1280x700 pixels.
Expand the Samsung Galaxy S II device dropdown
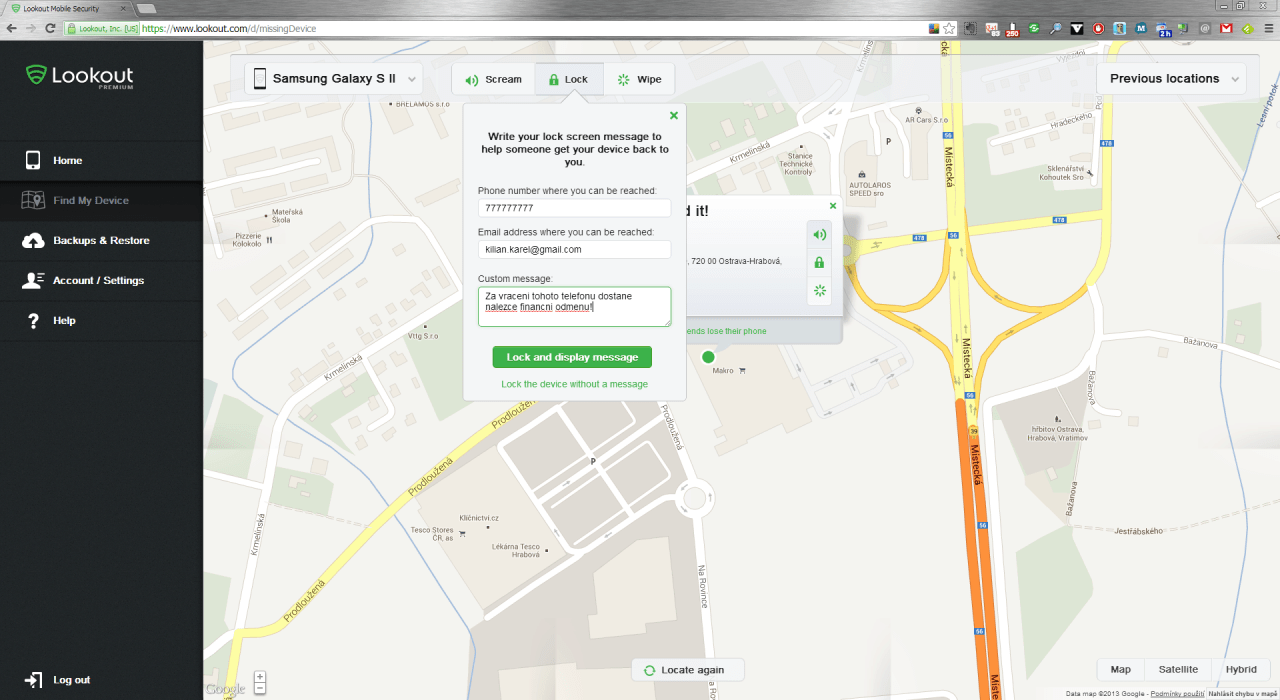coord(333,79)
